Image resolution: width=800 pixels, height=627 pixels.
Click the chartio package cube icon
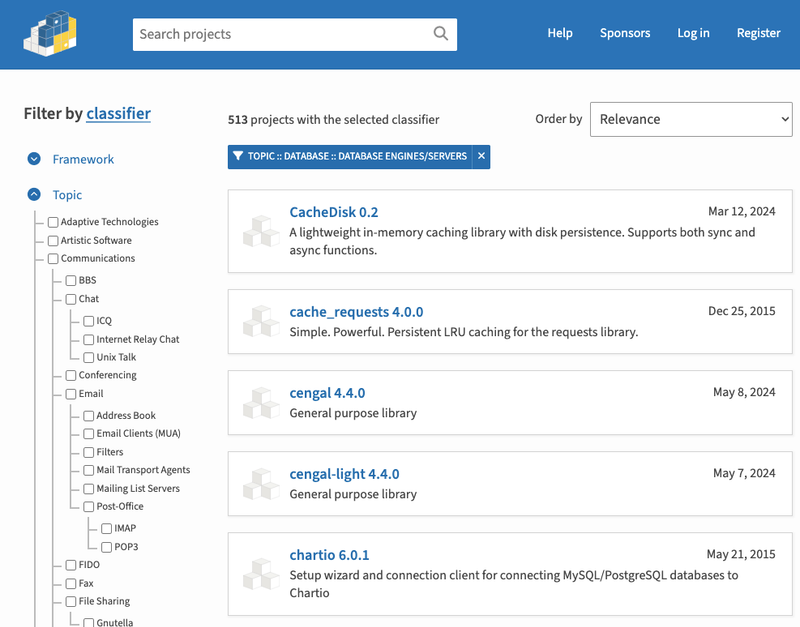pos(261,574)
